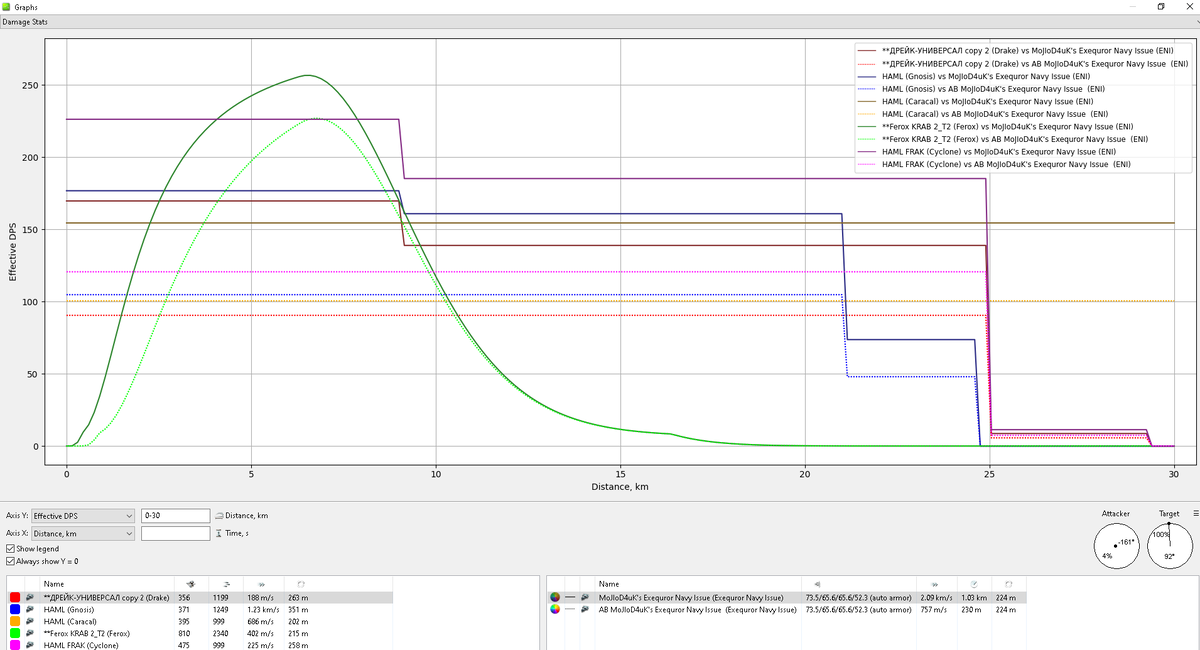Click the distance range field containing 0-30

pyautogui.click(x=175, y=516)
